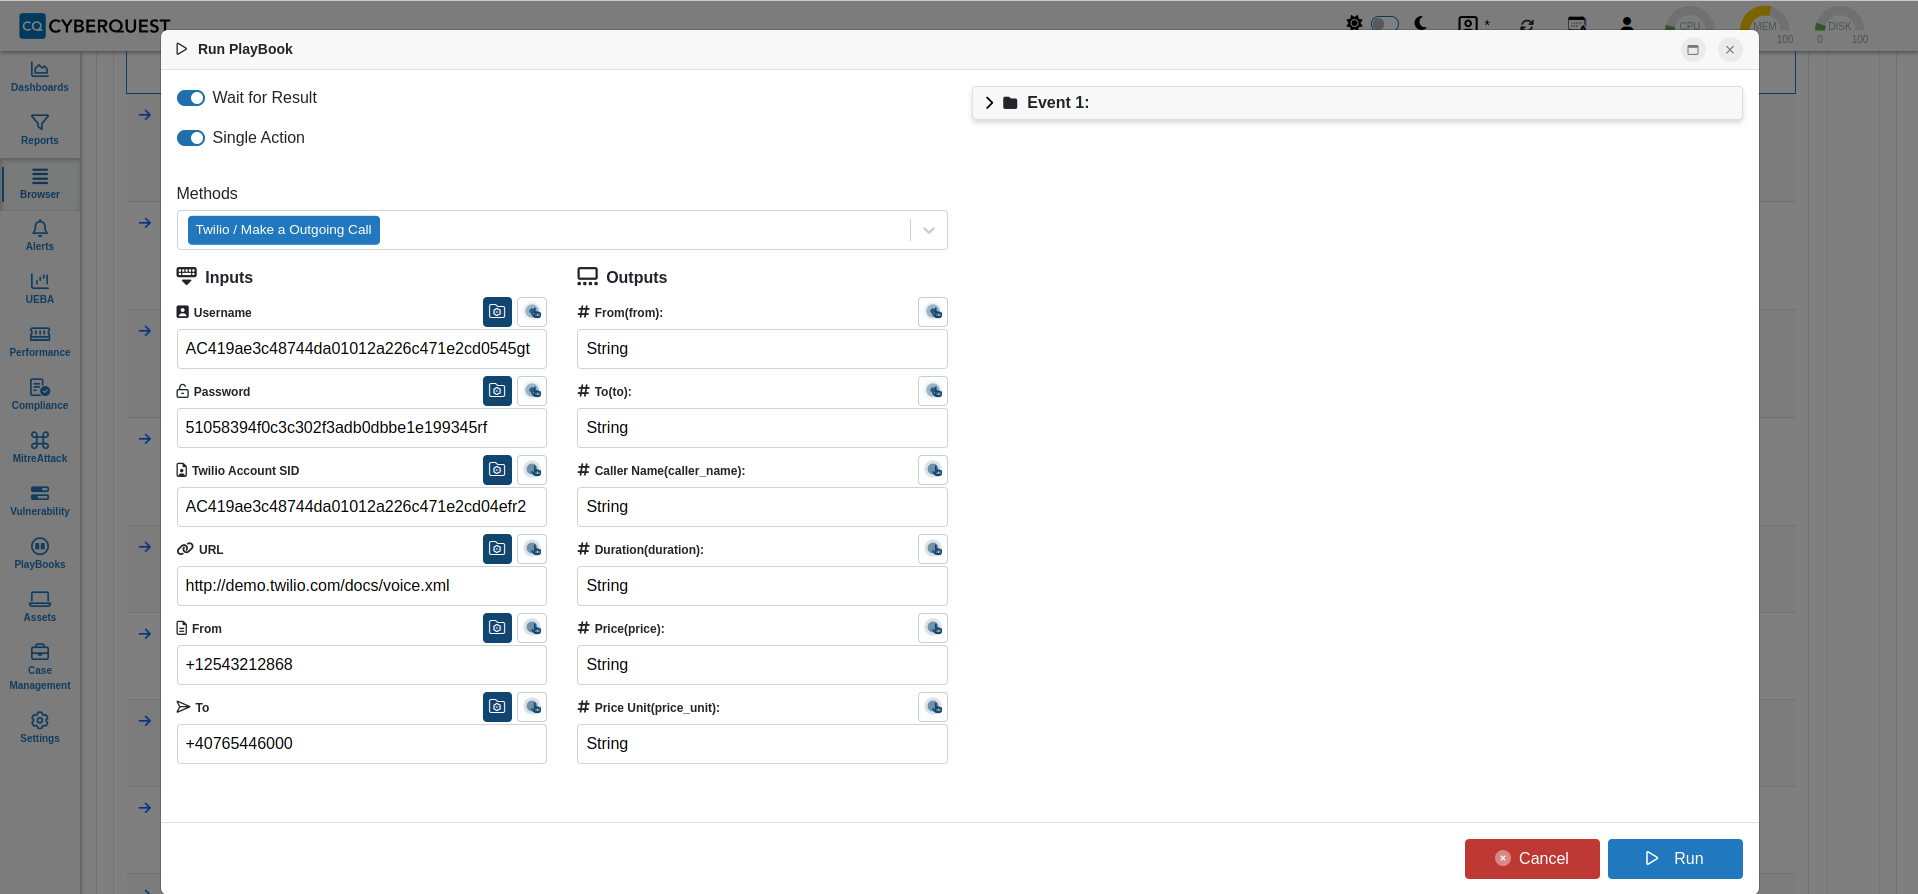Click the camera icon beside Password
Image resolution: width=1918 pixels, height=894 pixels.
coord(497,391)
